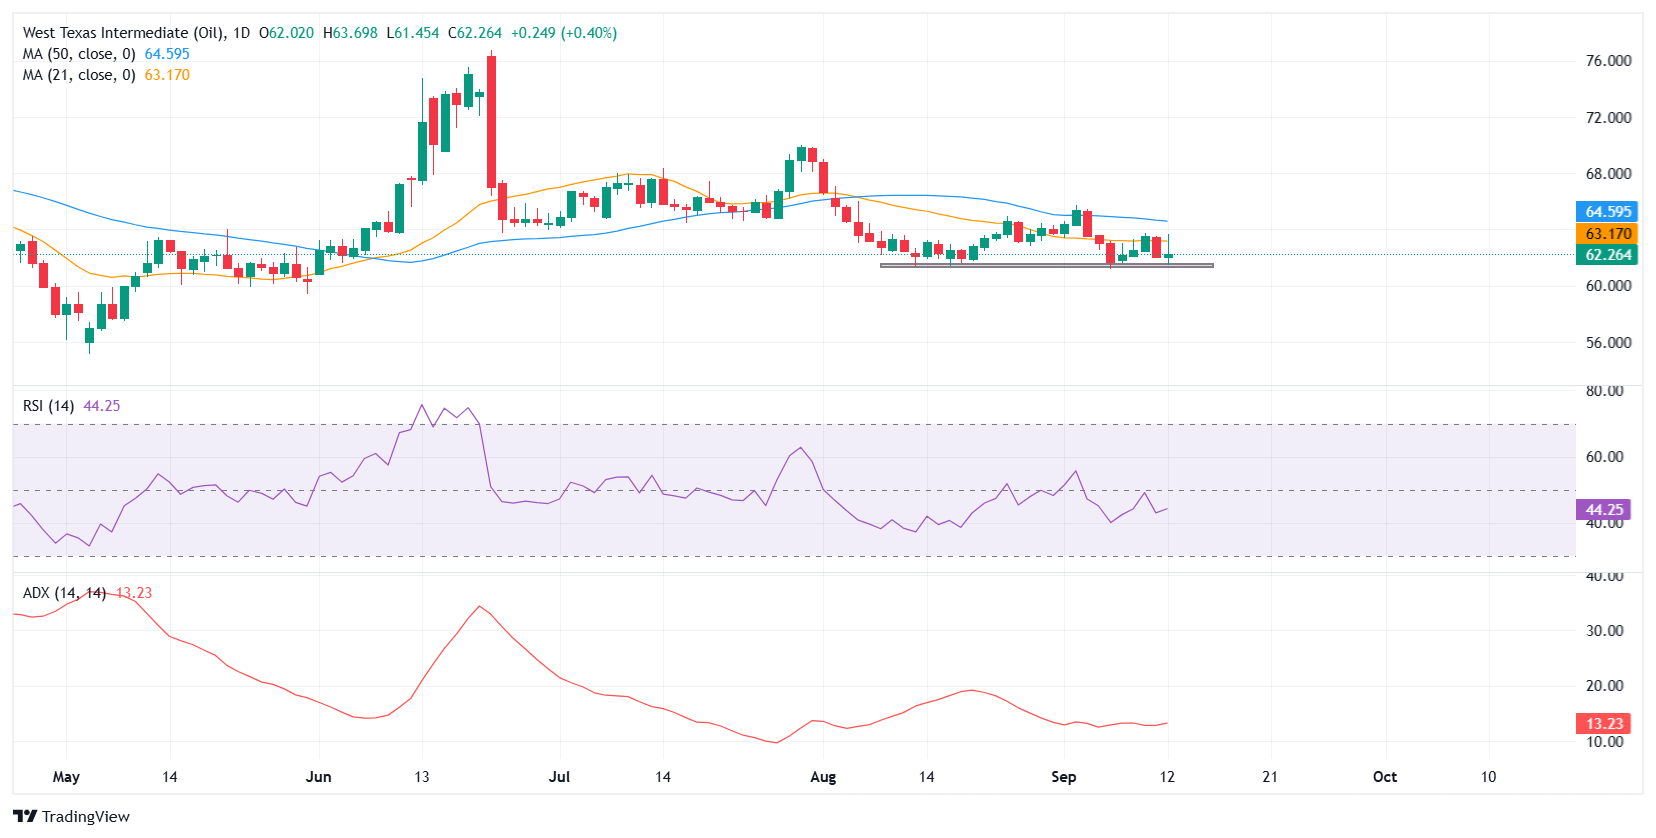Click the TradingView logo icon
The image size is (1656, 838).
tap(25, 816)
